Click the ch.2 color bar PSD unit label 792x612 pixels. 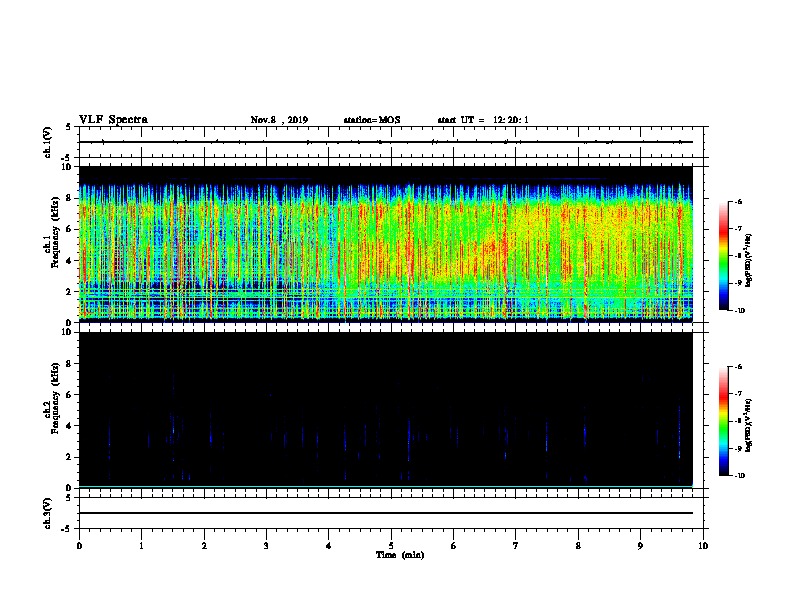click(x=749, y=425)
